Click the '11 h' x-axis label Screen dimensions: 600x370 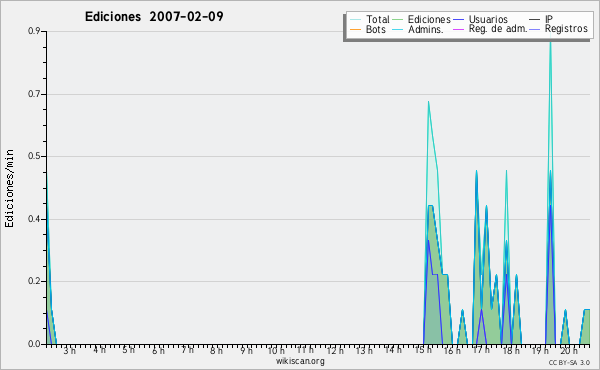pos(305,350)
